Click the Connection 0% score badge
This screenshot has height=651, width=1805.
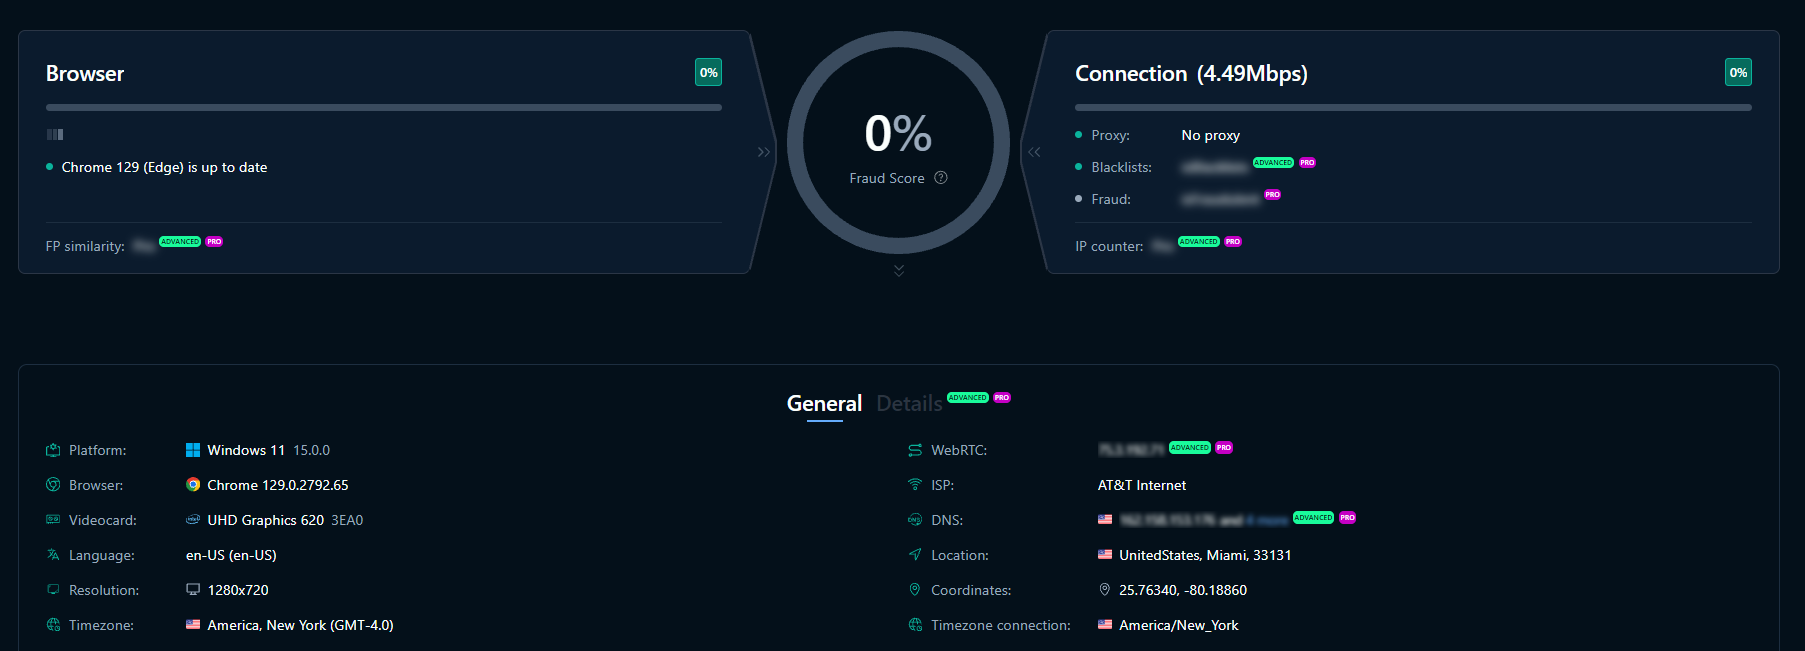(1738, 72)
